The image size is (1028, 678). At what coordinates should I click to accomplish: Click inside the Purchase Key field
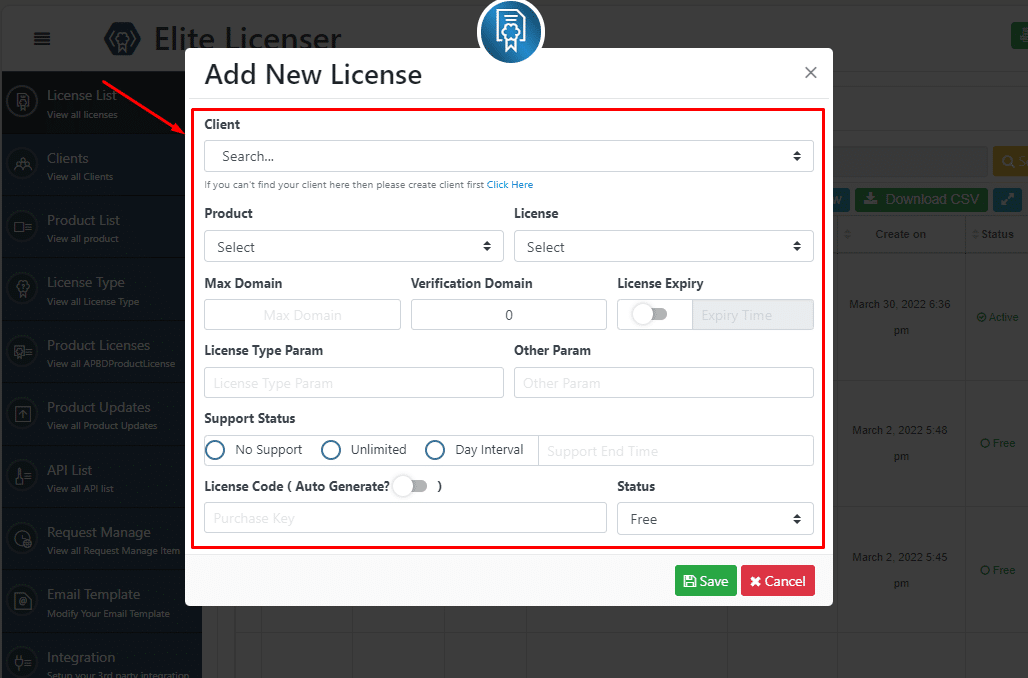[x=404, y=518]
